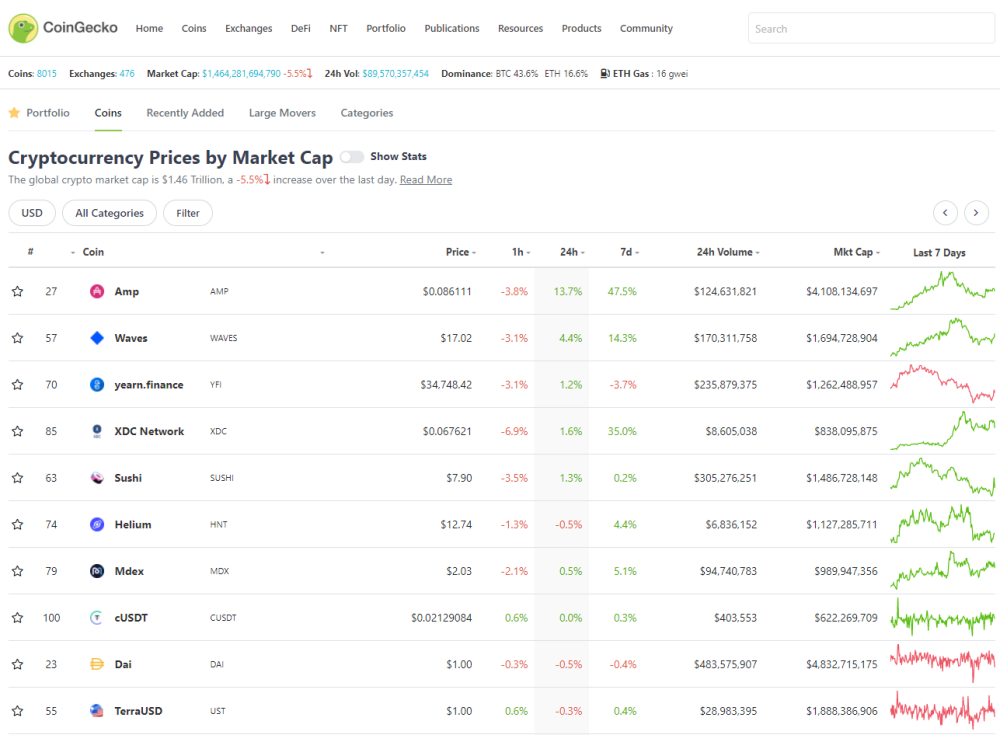Add Helium to favorites via star

(x=18, y=524)
